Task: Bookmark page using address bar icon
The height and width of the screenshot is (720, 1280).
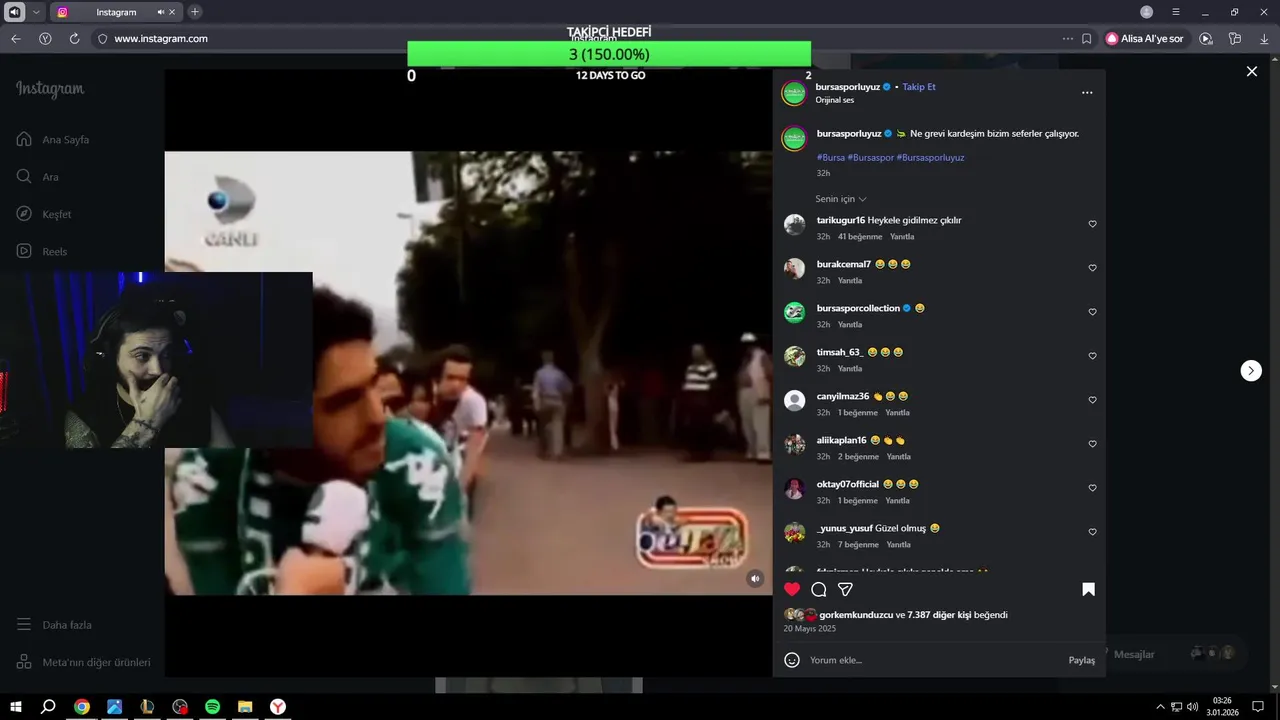Action: [x=1087, y=39]
